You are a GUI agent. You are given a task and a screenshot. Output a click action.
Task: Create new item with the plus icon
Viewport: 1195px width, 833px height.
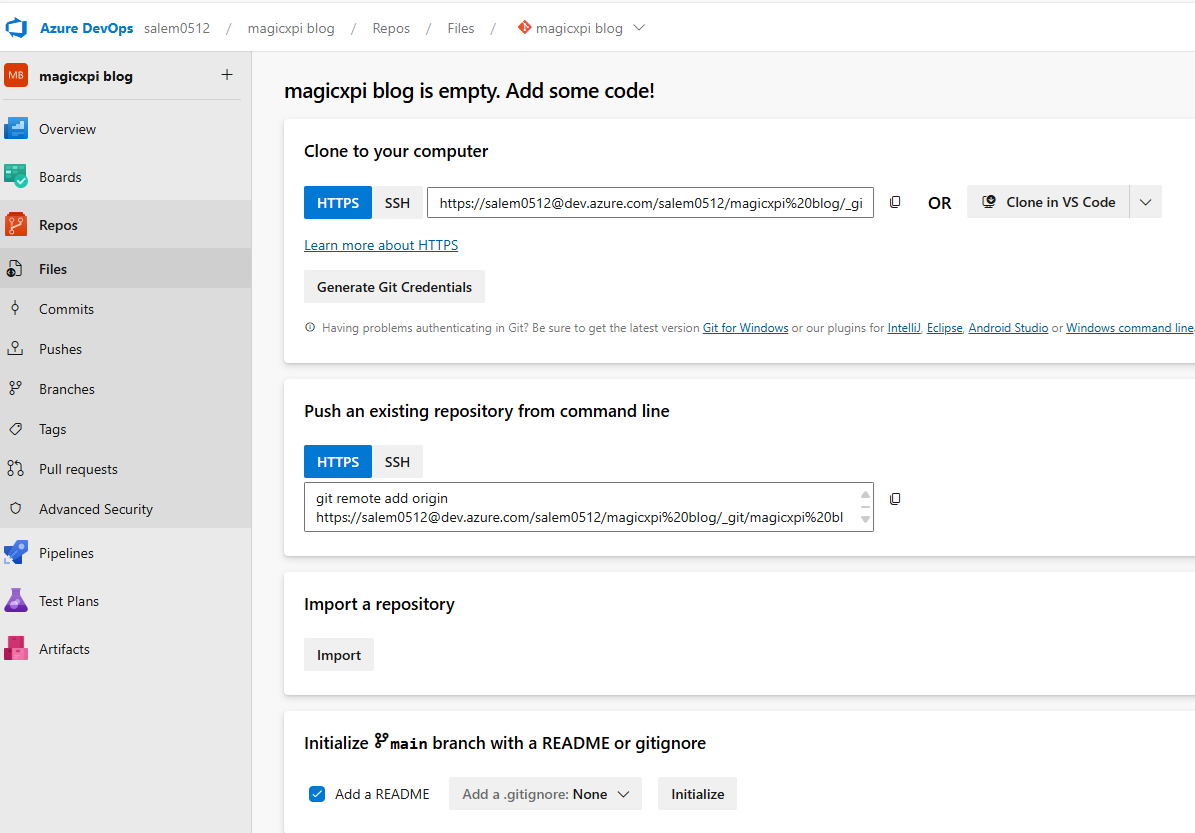[x=227, y=75]
